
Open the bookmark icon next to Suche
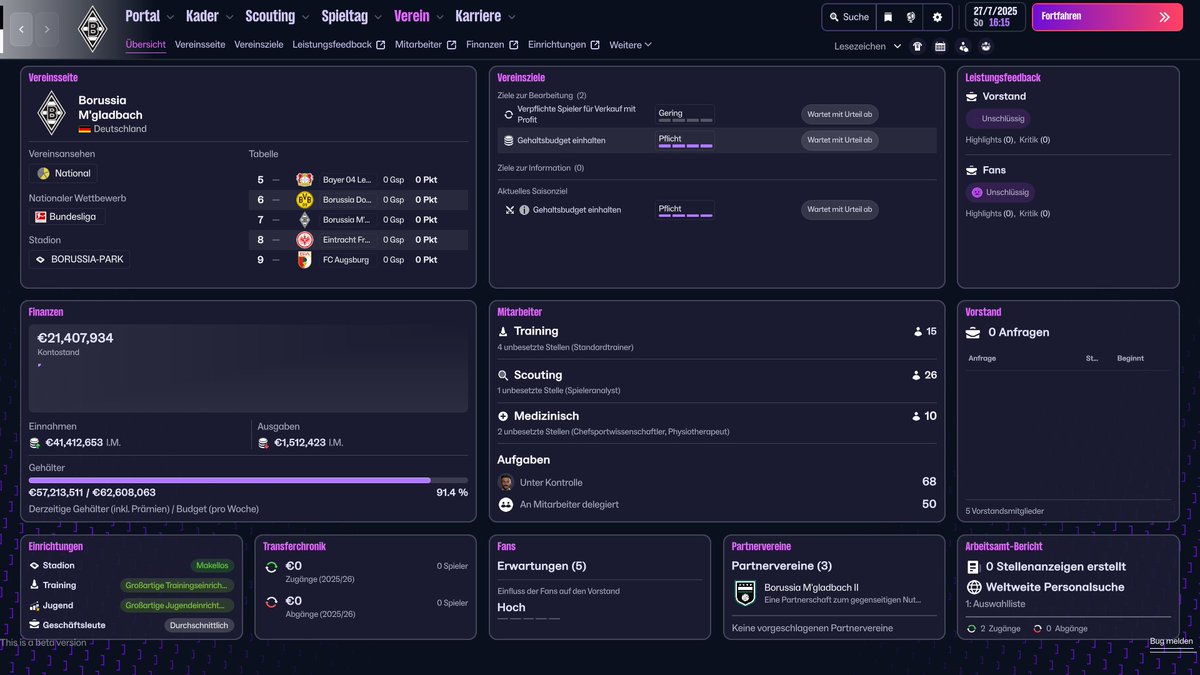click(x=888, y=17)
